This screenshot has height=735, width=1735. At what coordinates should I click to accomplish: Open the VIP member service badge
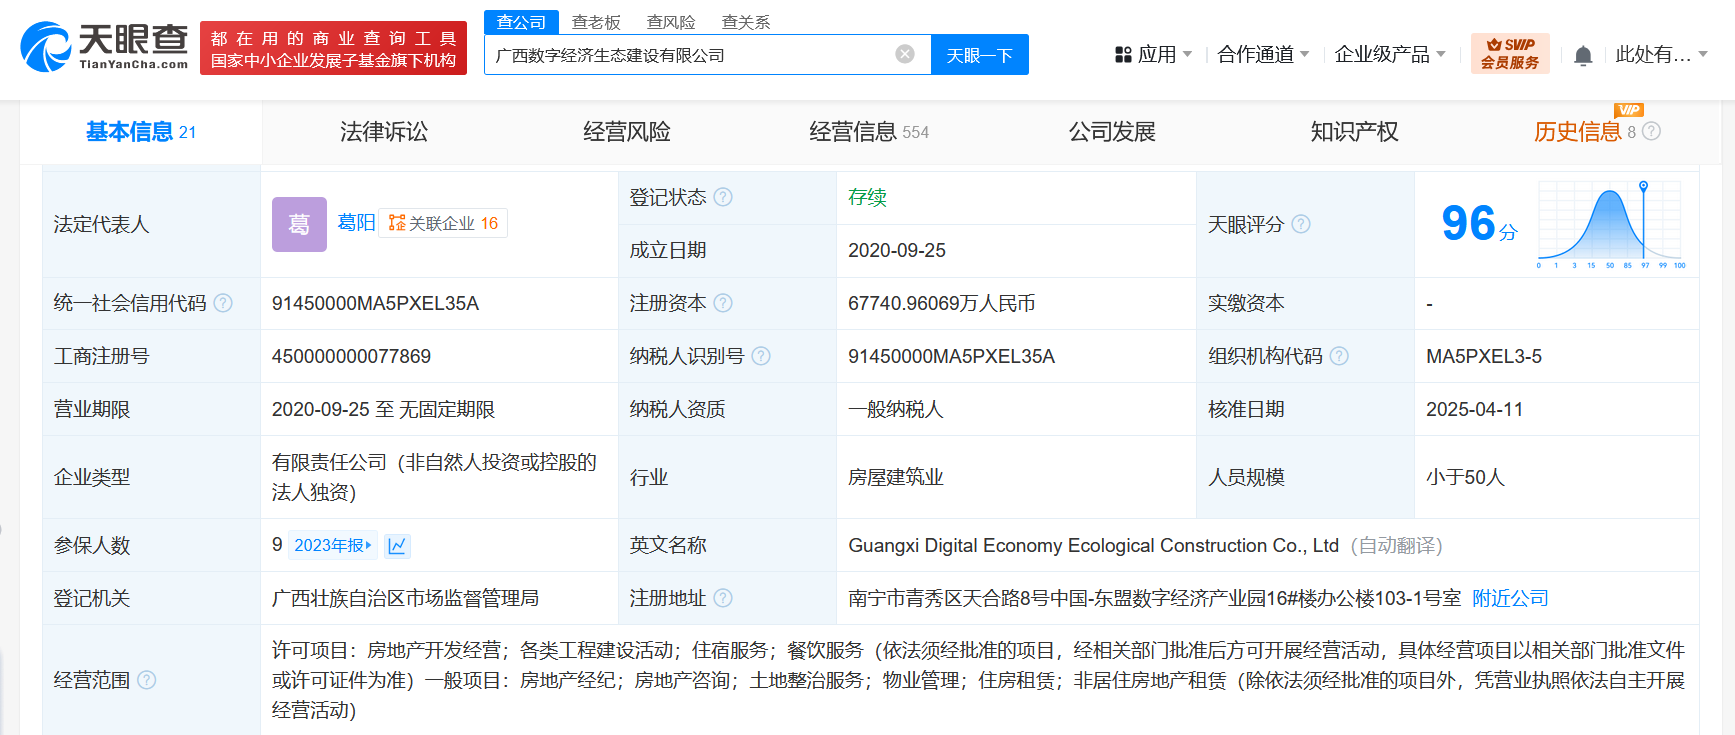[x=1509, y=54]
